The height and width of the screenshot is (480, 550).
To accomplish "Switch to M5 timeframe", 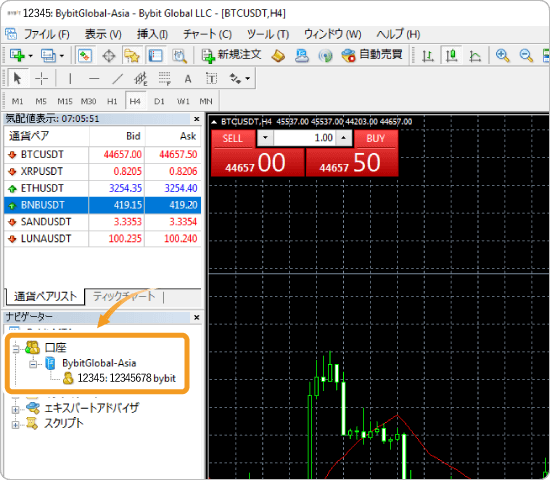I will [x=41, y=101].
